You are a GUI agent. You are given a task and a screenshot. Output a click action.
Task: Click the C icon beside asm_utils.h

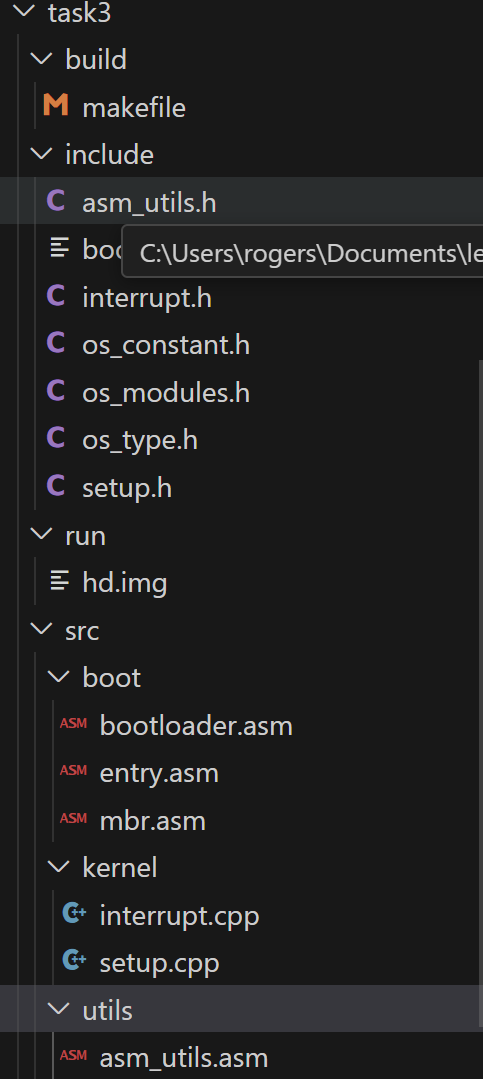point(56,201)
